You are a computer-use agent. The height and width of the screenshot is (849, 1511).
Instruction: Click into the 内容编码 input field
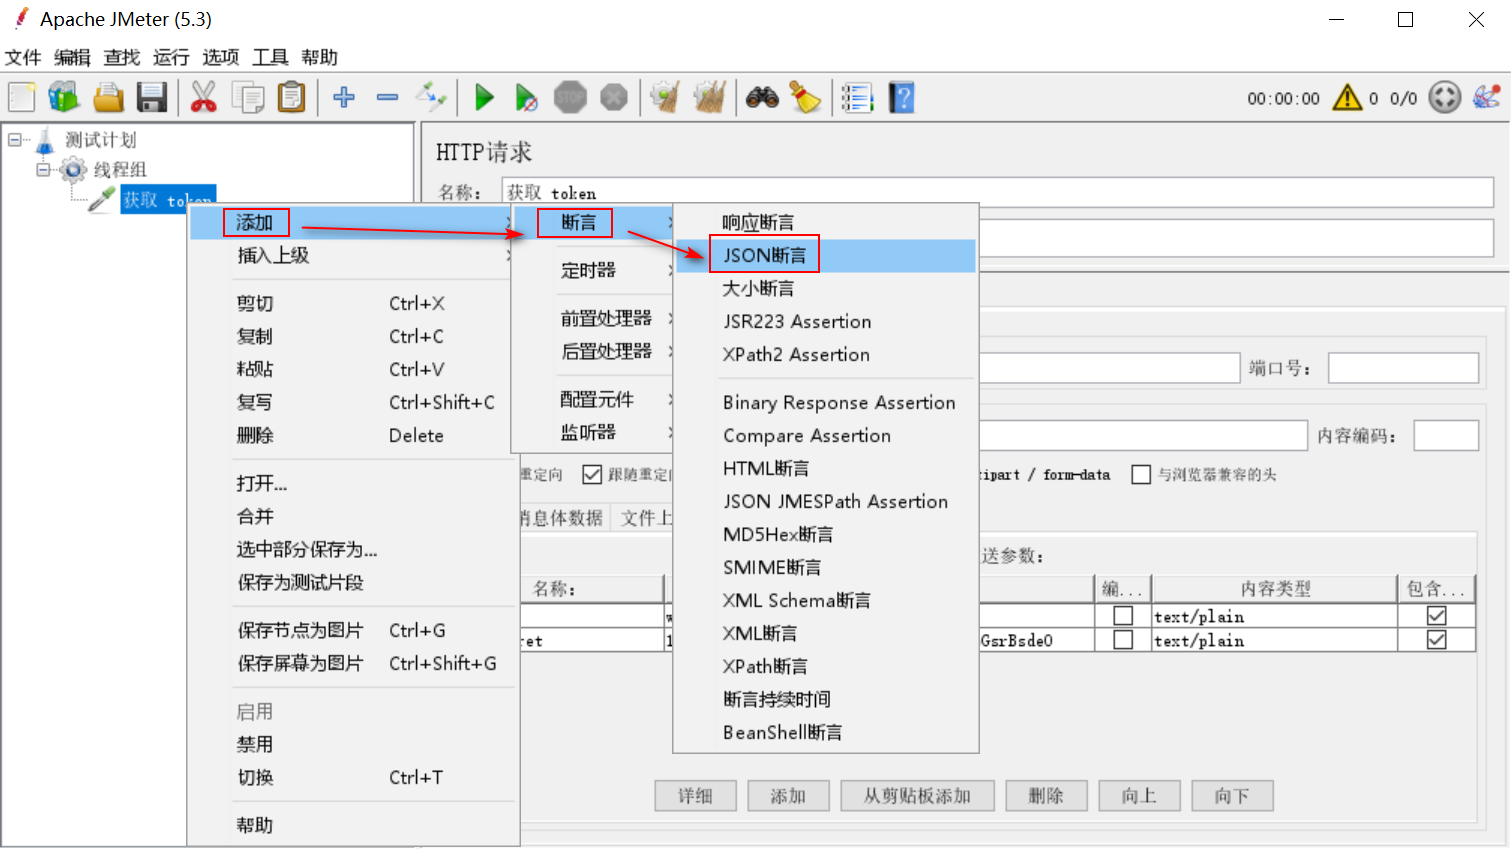[x=1446, y=435]
